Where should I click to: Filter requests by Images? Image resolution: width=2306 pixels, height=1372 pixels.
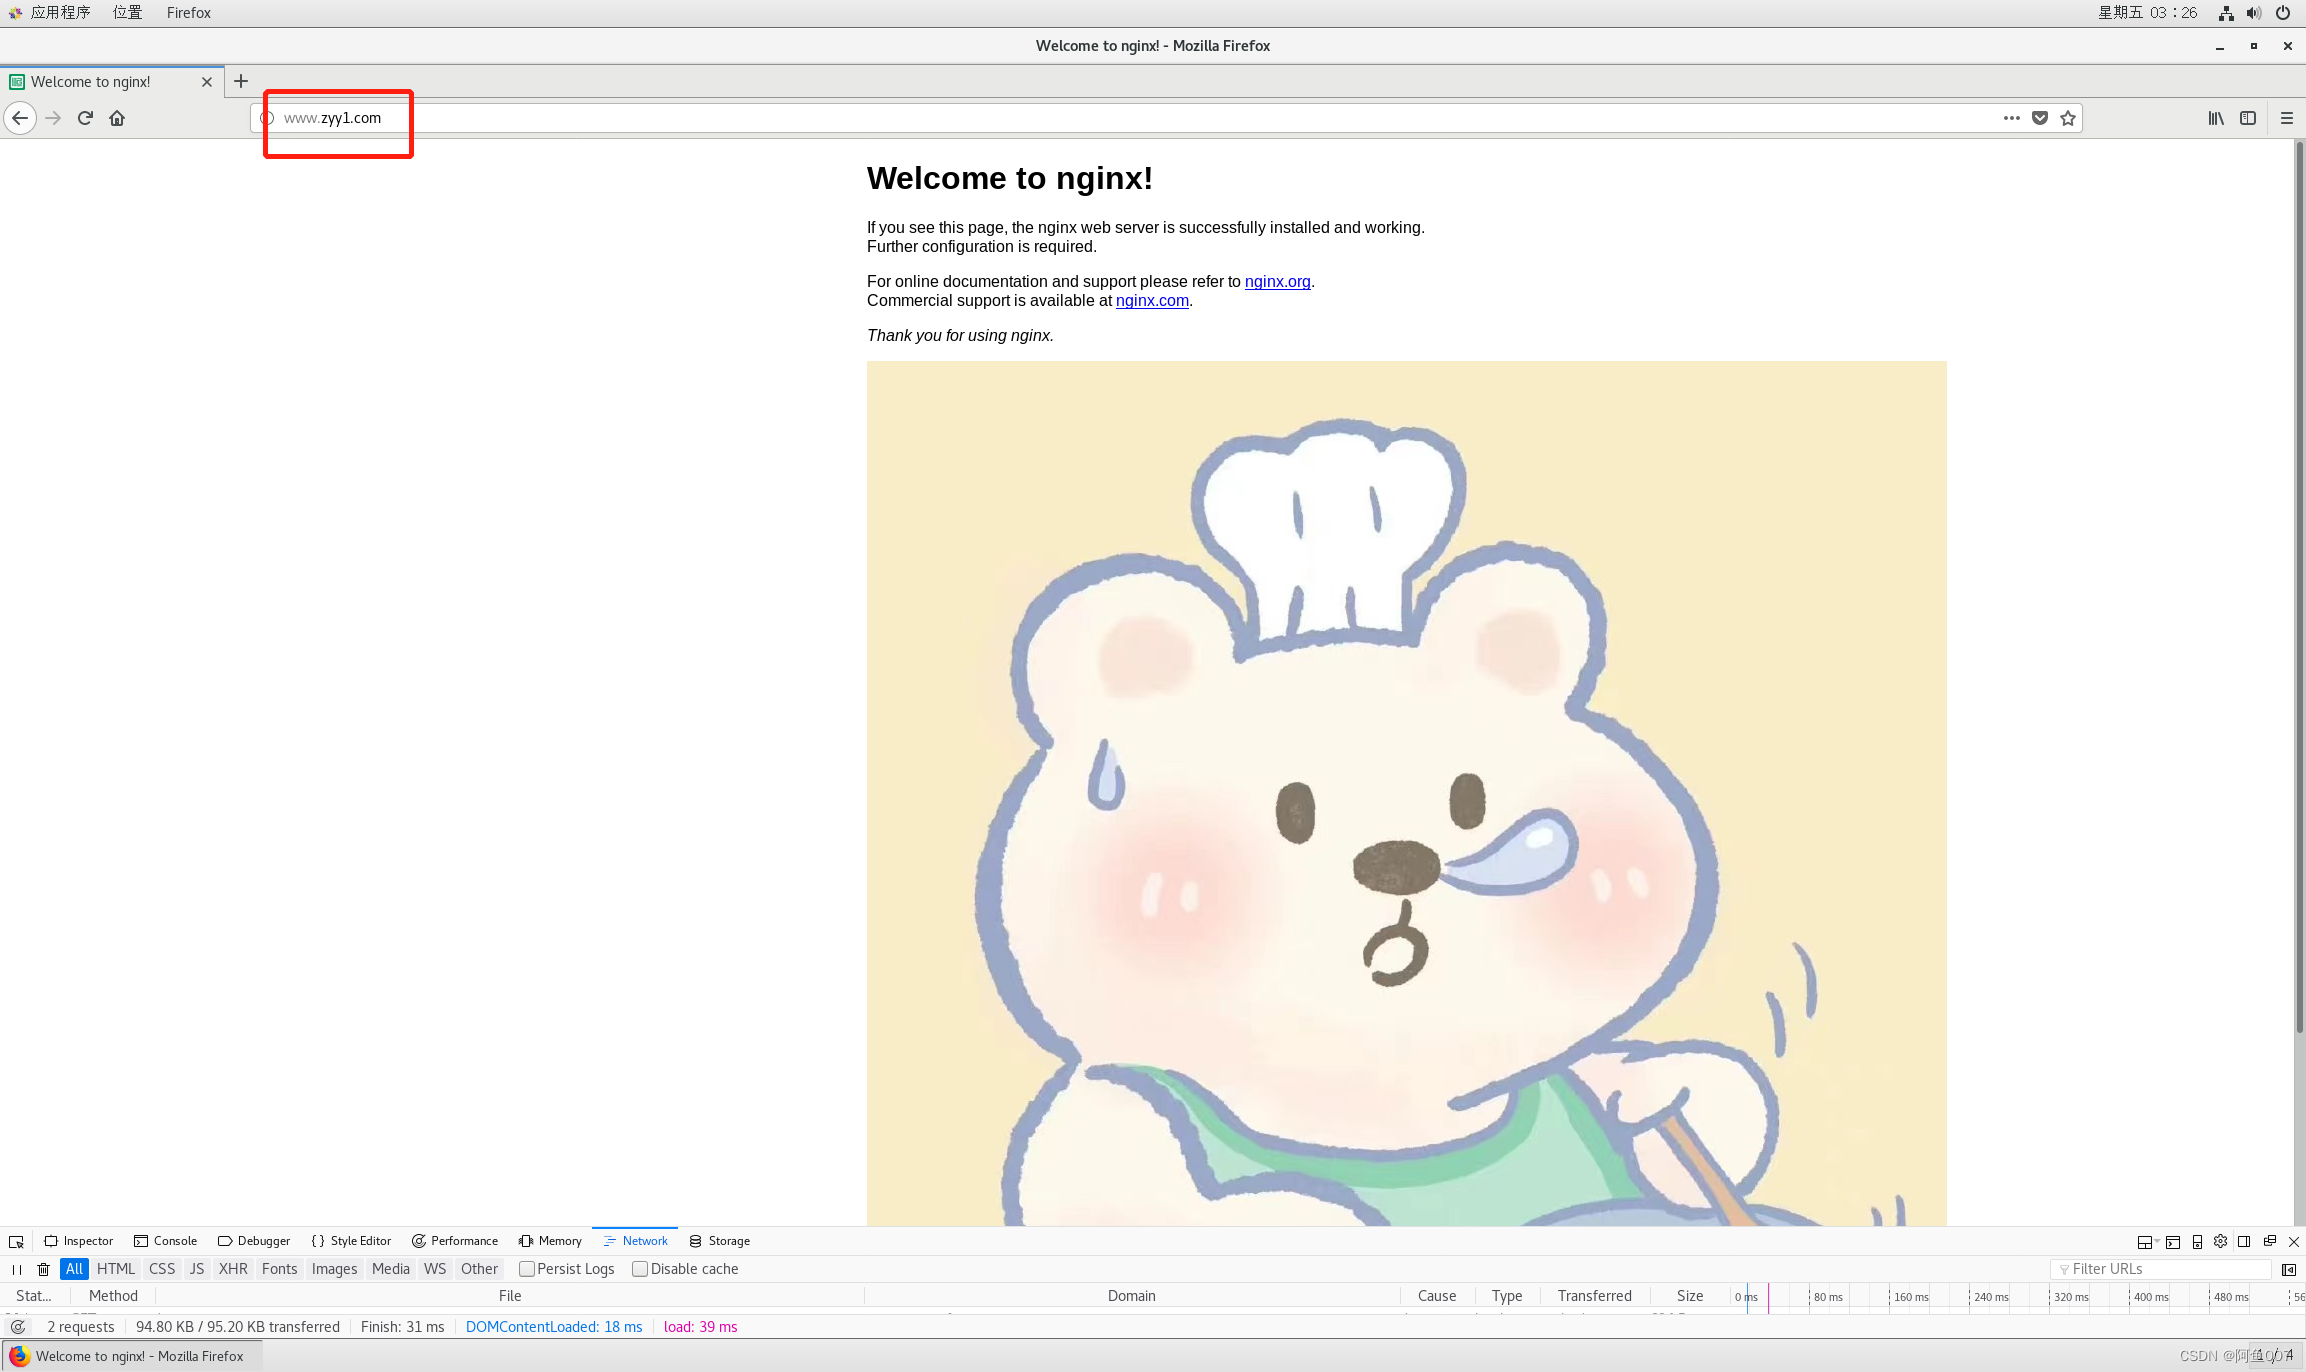(334, 1269)
